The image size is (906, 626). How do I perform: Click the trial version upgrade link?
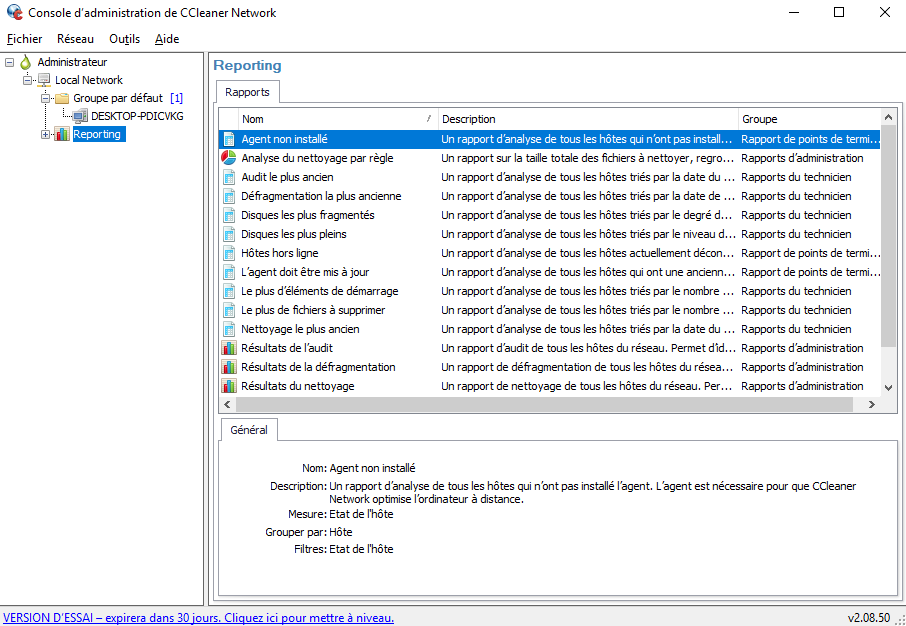click(x=198, y=618)
